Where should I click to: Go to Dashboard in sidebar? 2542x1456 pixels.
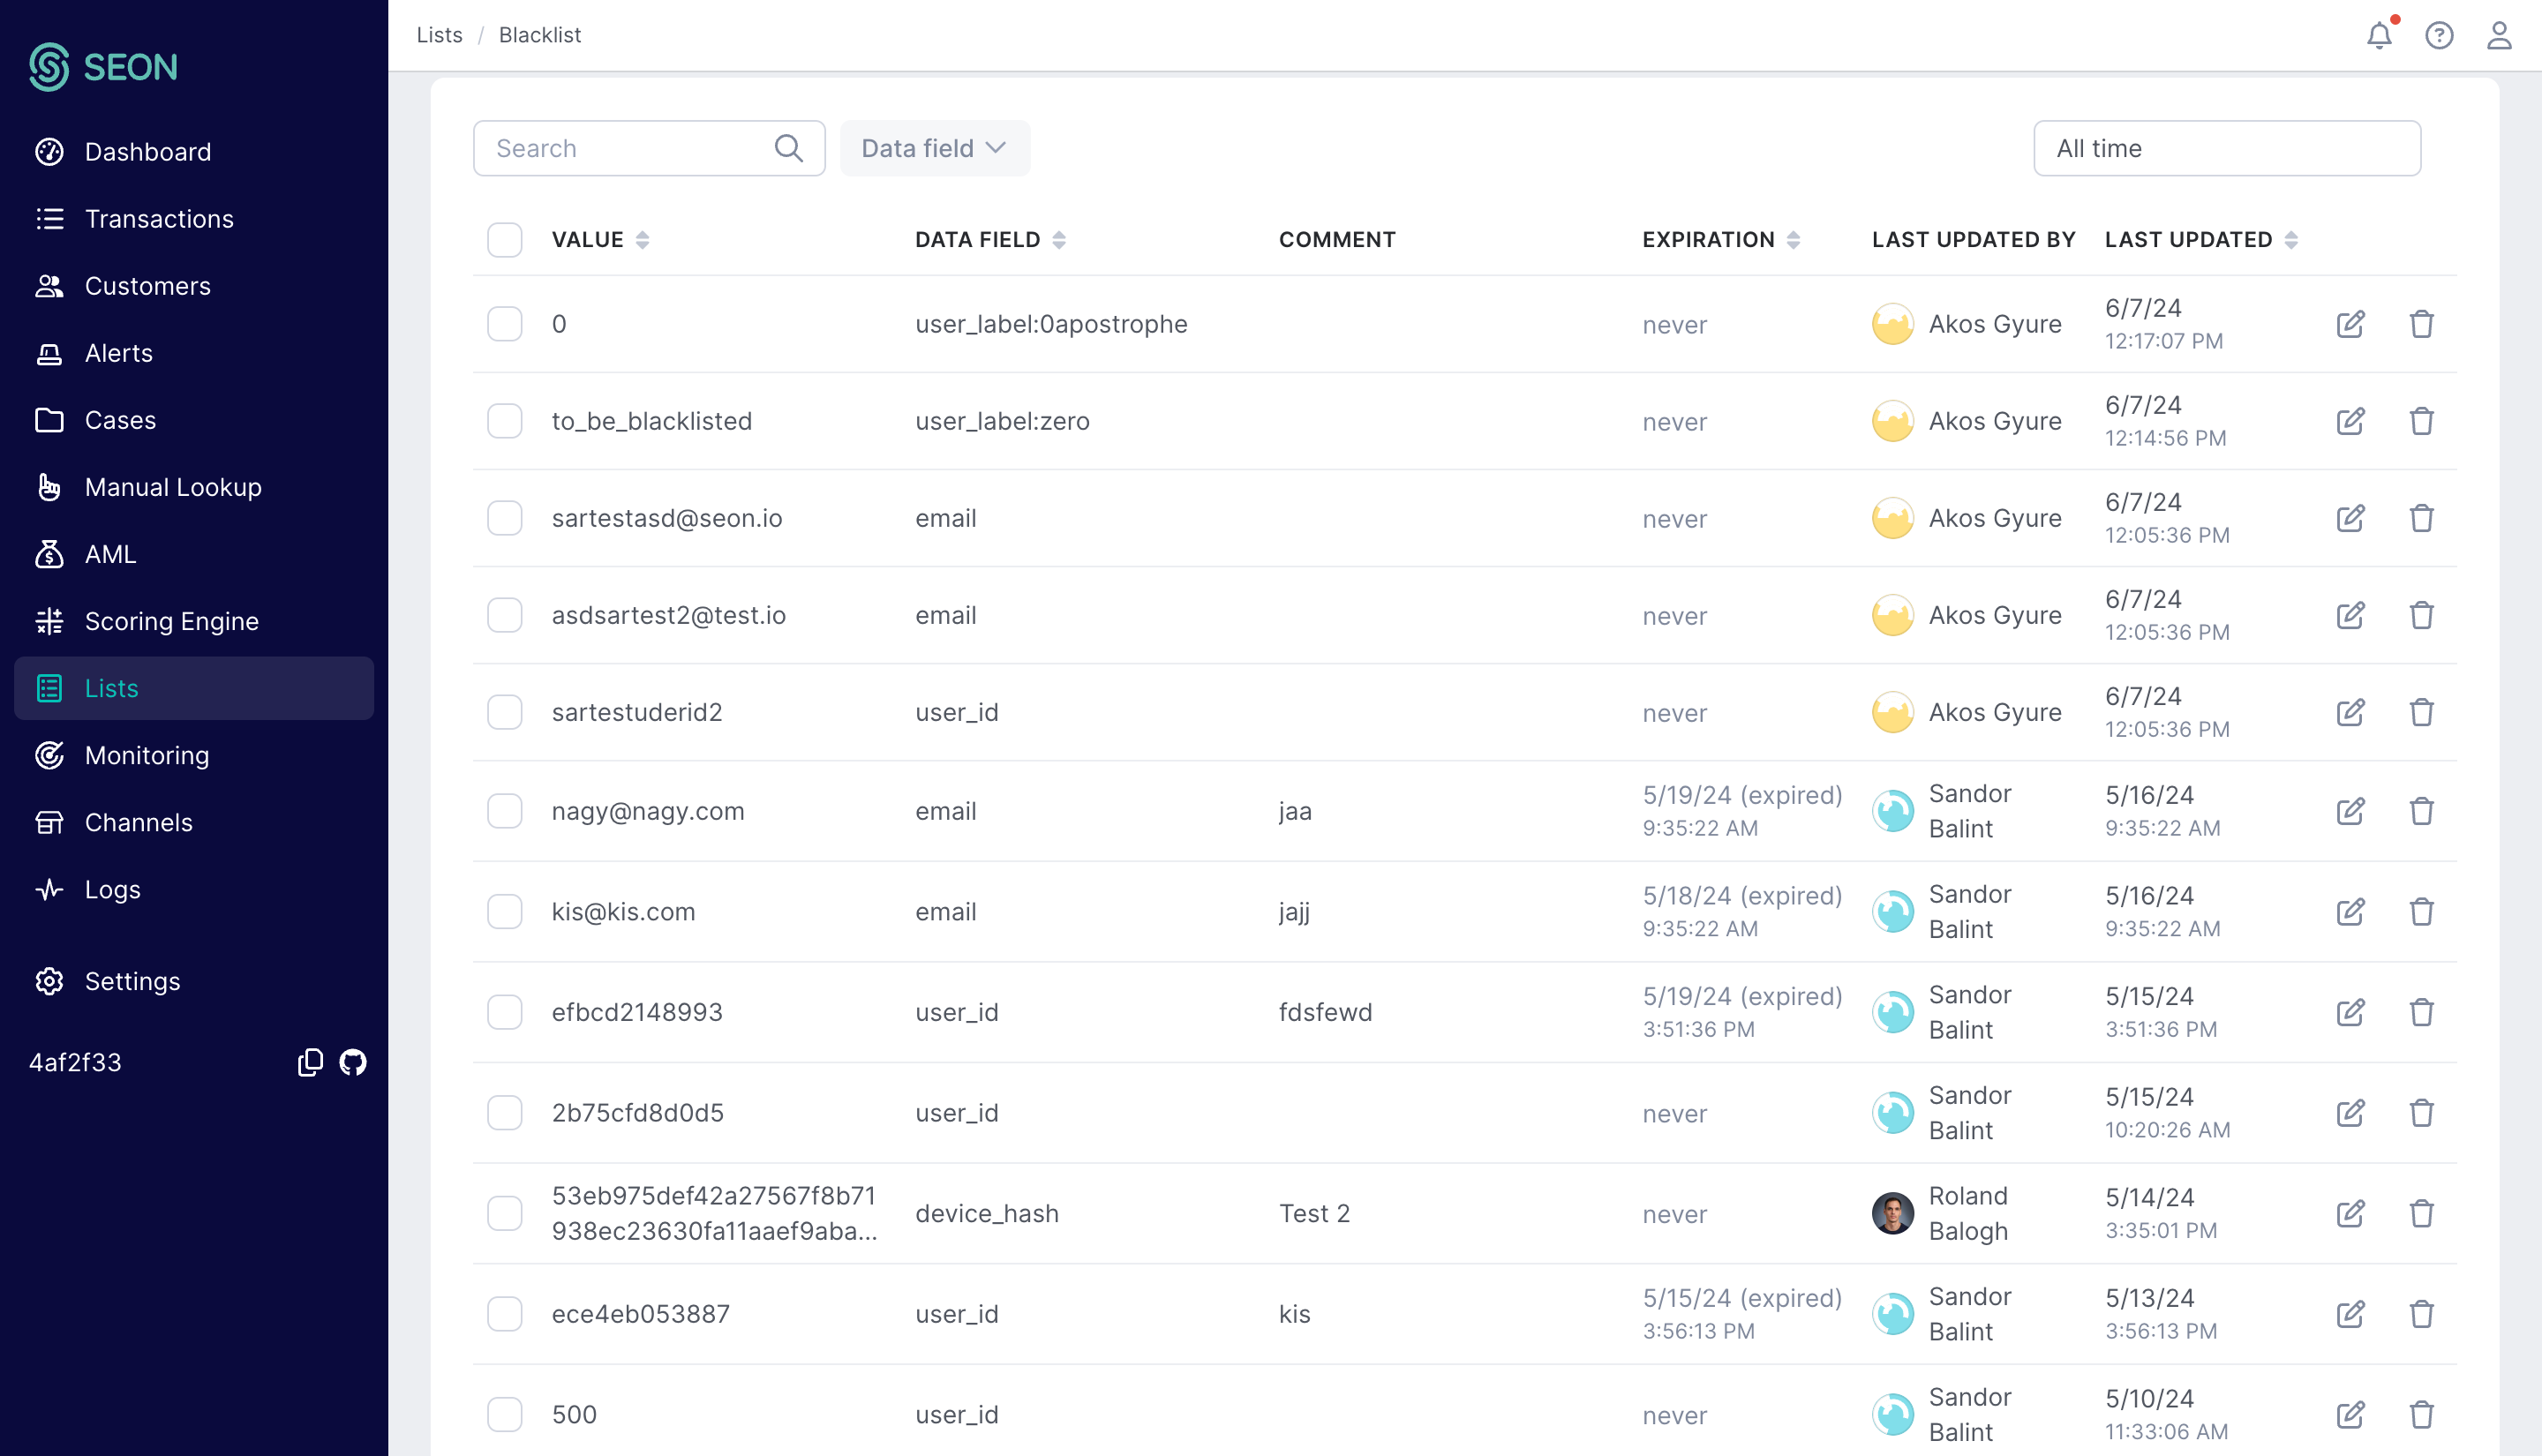pos(194,152)
